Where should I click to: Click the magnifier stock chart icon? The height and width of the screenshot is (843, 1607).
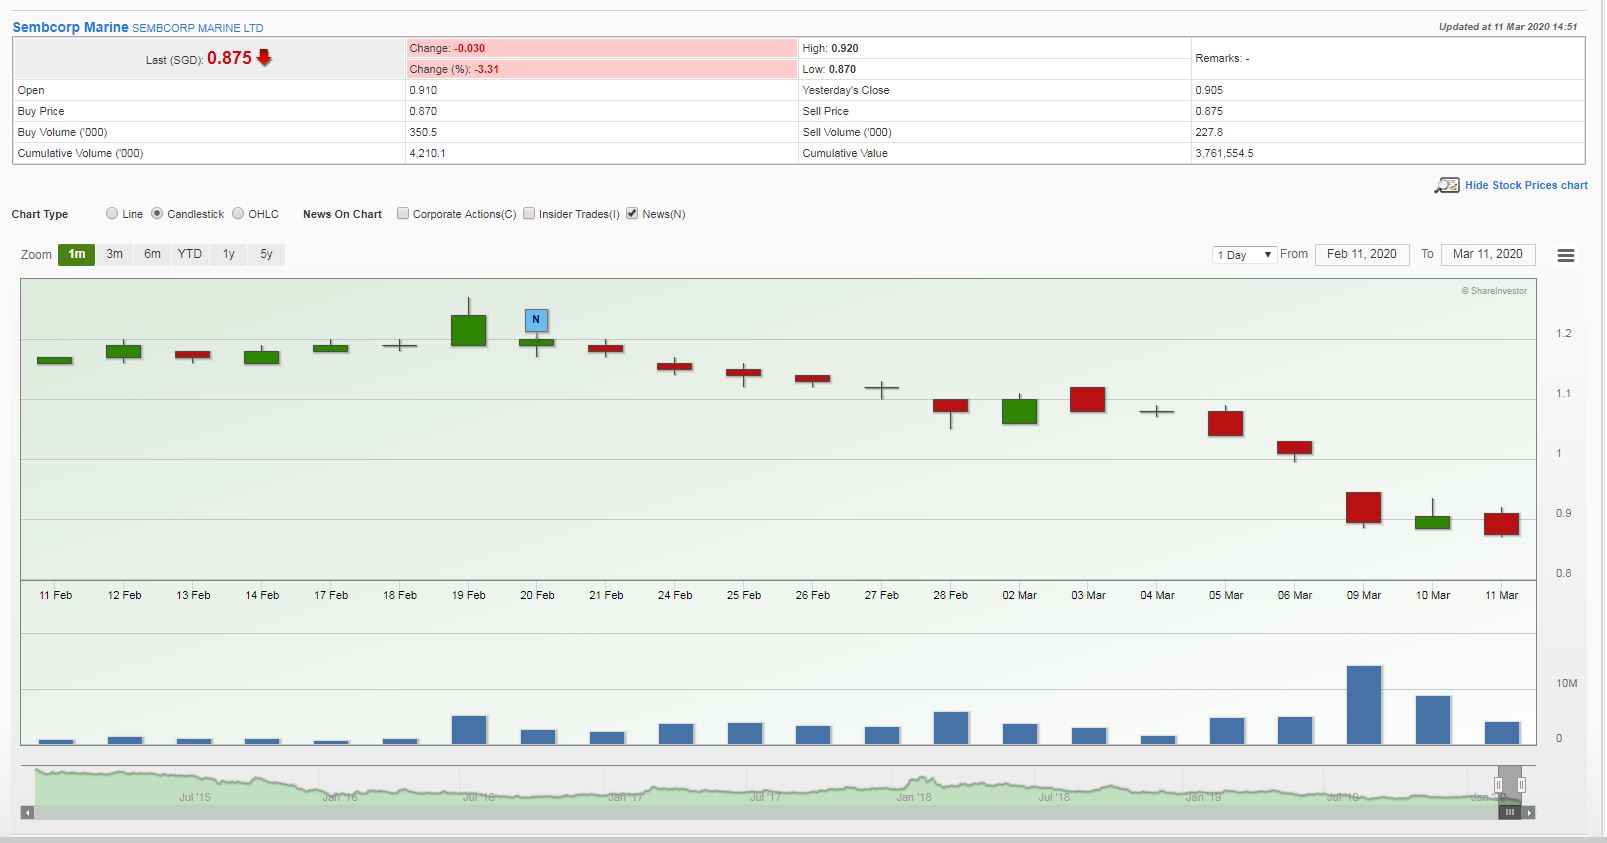1446,186
